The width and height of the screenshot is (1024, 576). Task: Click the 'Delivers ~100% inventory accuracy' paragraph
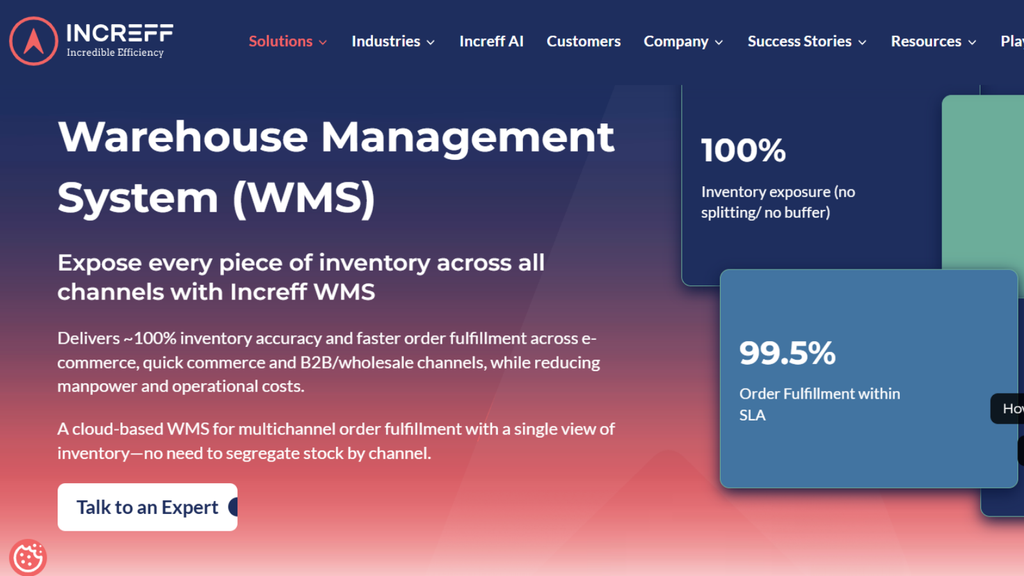point(328,362)
